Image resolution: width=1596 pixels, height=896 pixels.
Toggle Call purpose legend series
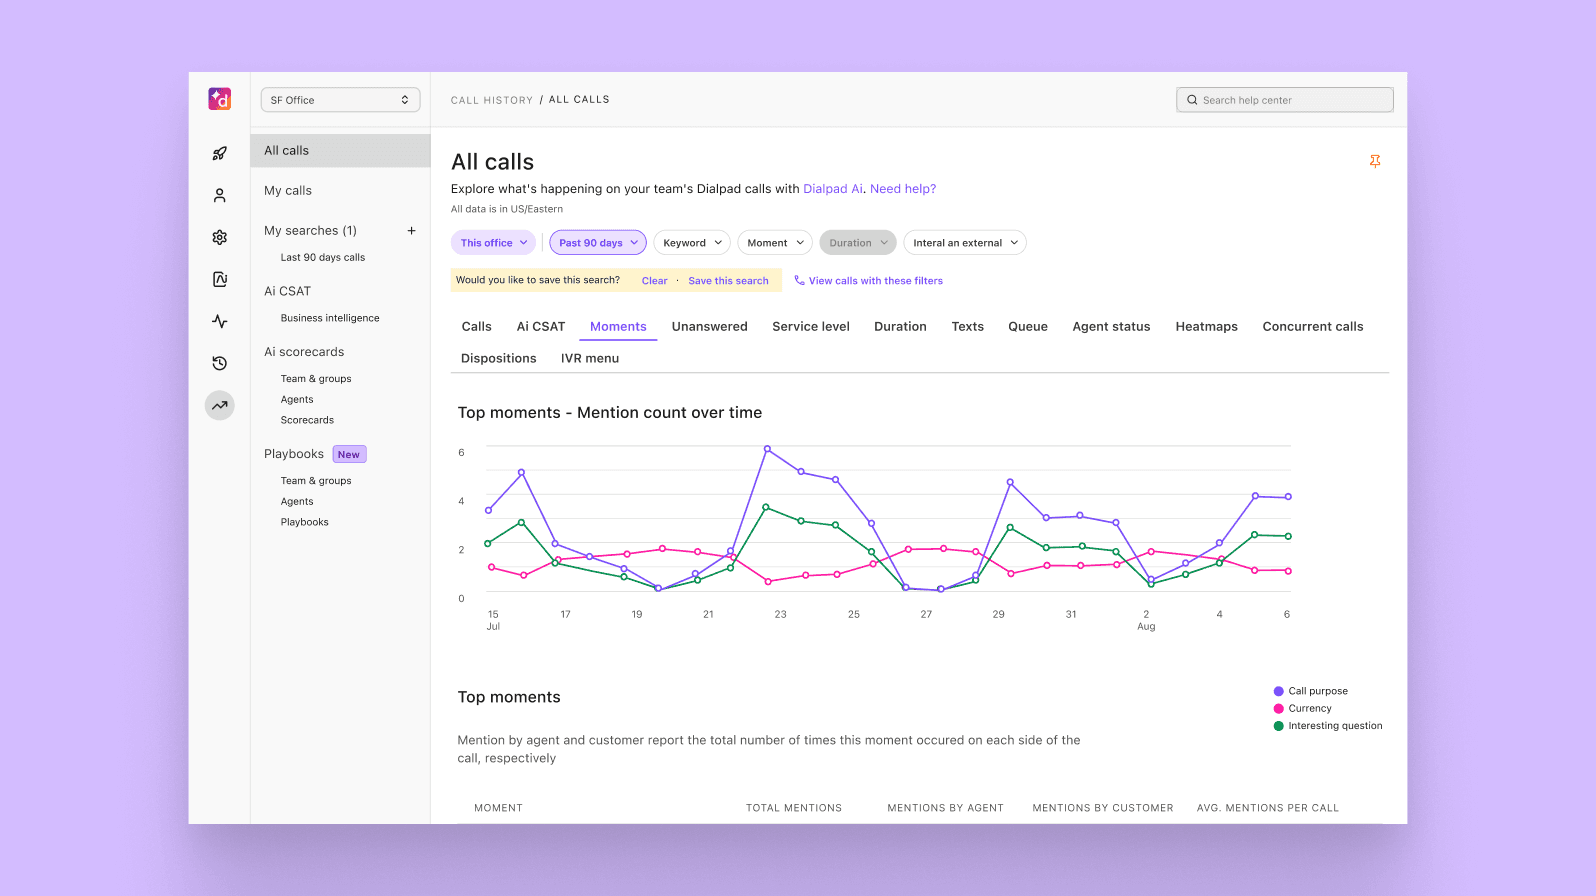(x=1317, y=691)
